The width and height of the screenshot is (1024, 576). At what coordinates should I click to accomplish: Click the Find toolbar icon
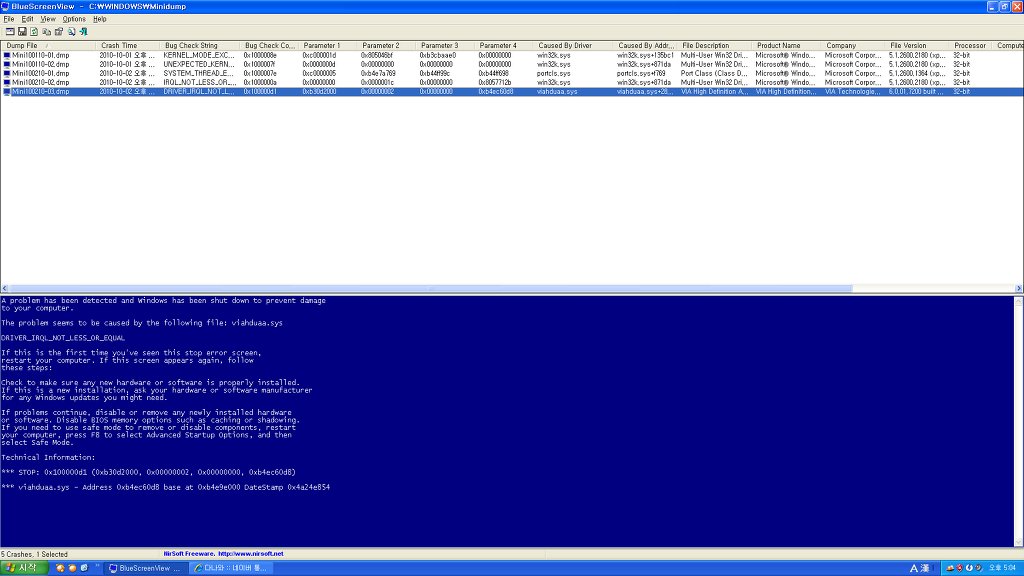click(71, 31)
